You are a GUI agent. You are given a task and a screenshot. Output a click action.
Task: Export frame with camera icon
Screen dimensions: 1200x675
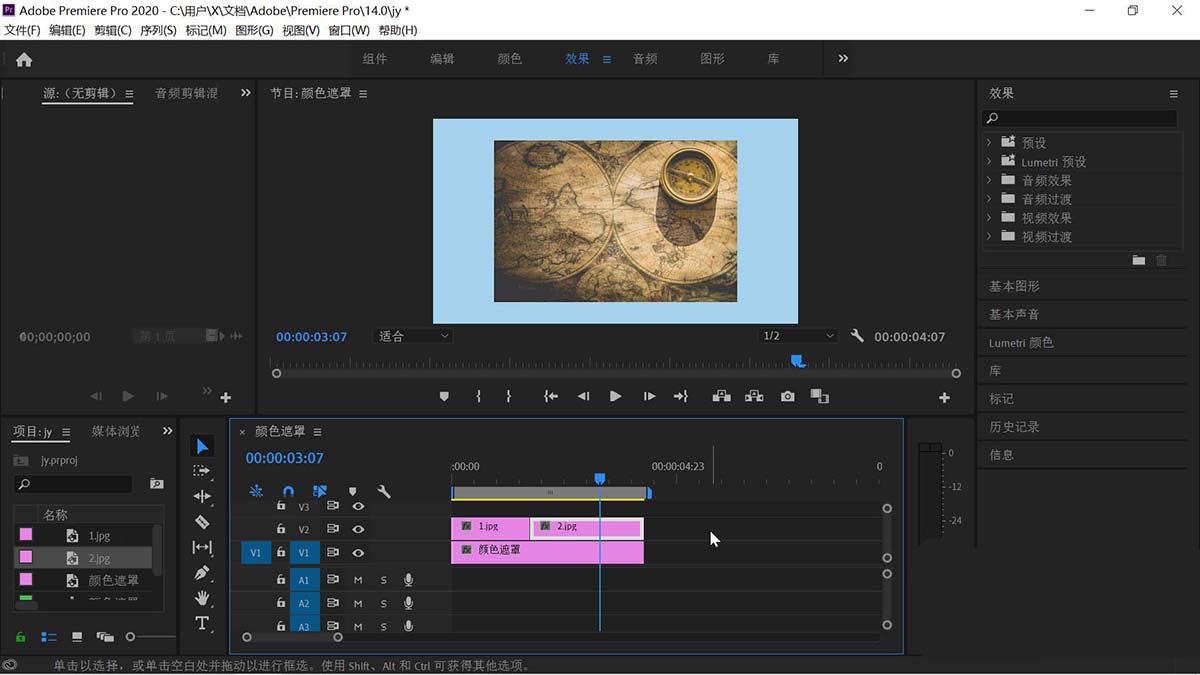(x=788, y=397)
